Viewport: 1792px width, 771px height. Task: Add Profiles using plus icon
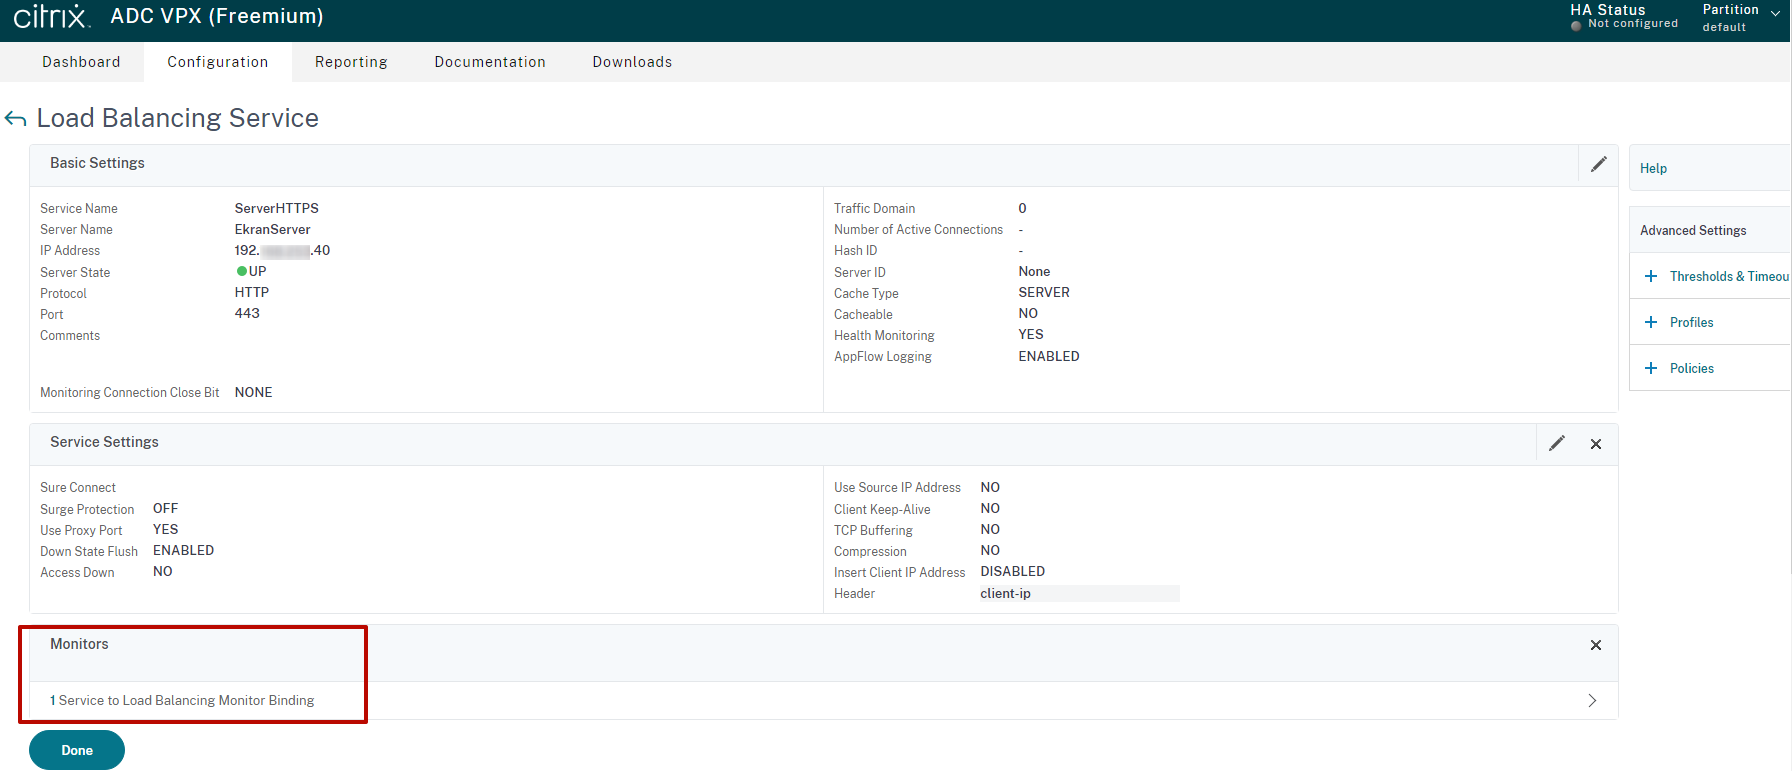pos(1650,322)
